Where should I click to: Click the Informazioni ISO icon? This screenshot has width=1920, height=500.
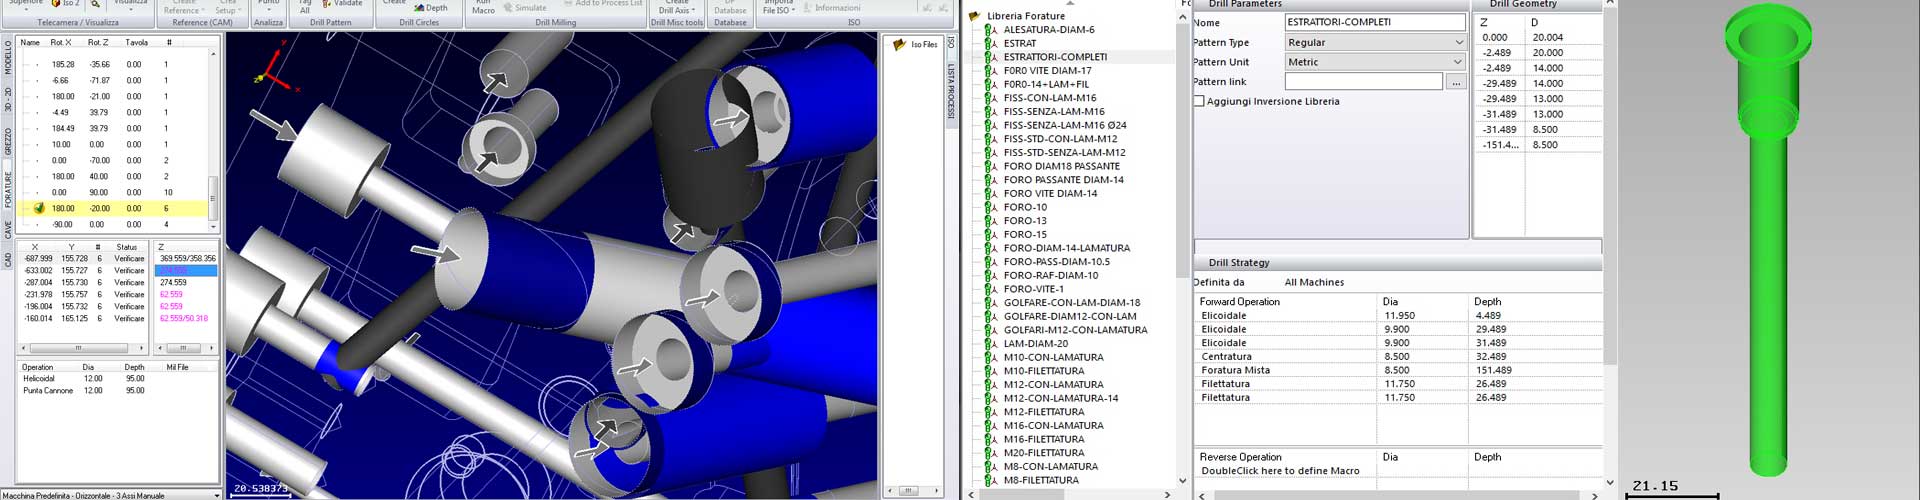pos(807,7)
